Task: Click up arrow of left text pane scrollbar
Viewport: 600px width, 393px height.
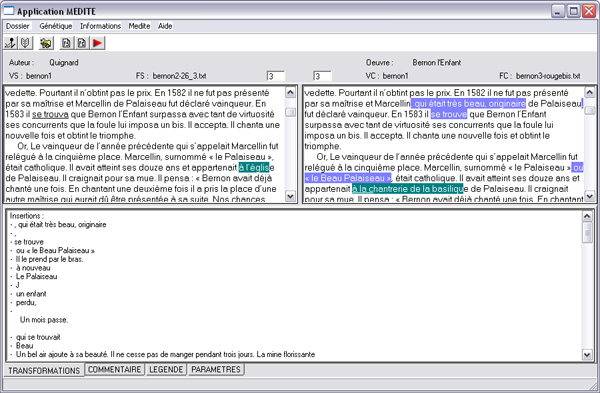Action: pos(290,92)
